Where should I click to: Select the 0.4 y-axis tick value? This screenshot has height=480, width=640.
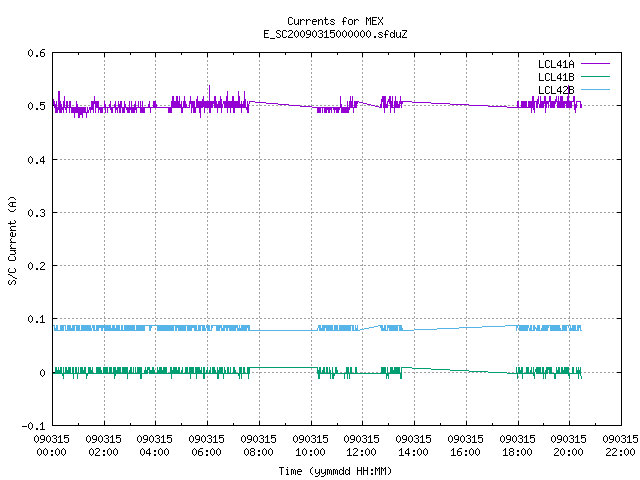(x=36, y=160)
